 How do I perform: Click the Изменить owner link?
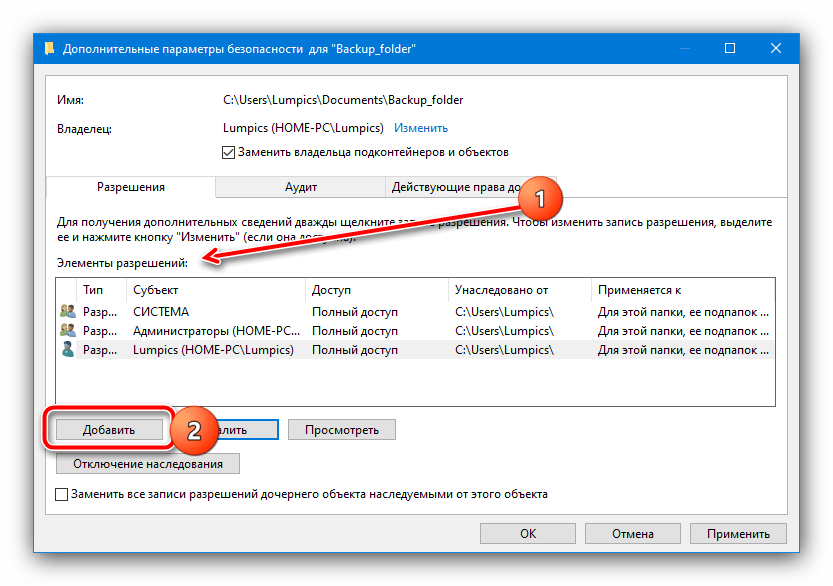(420, 128)
